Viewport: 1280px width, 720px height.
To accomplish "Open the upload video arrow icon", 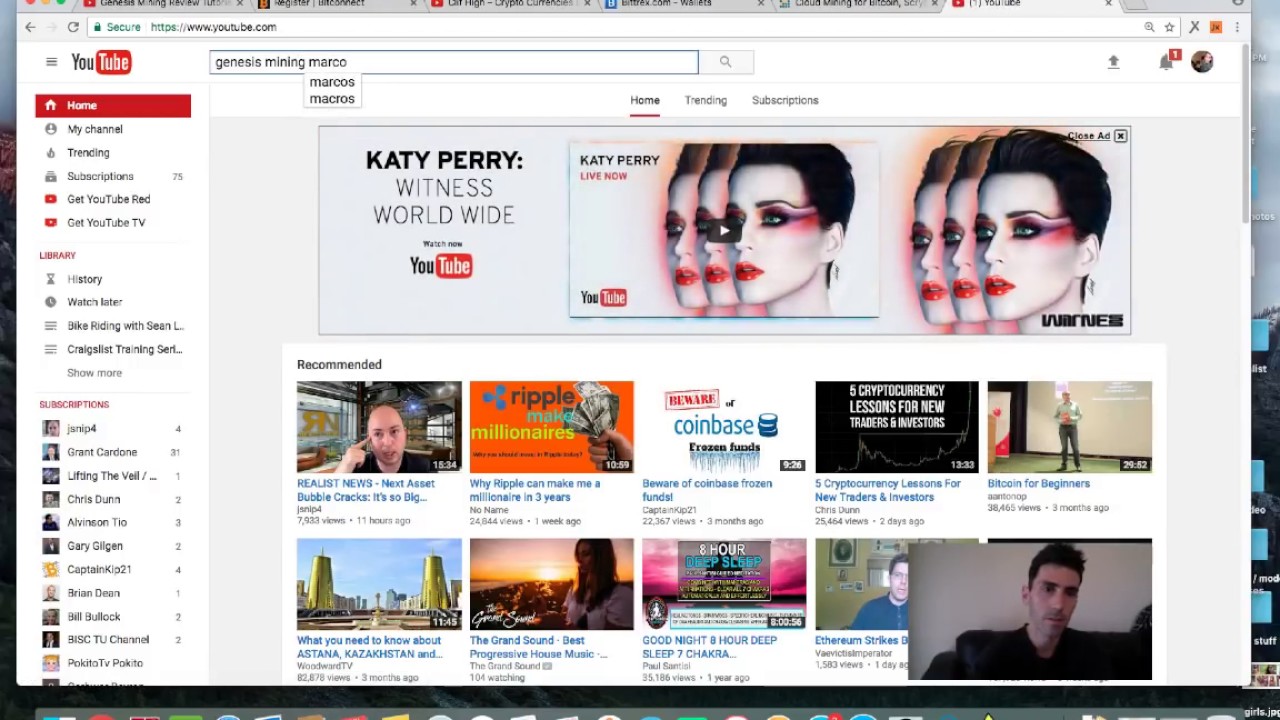I will point(1113,62).
